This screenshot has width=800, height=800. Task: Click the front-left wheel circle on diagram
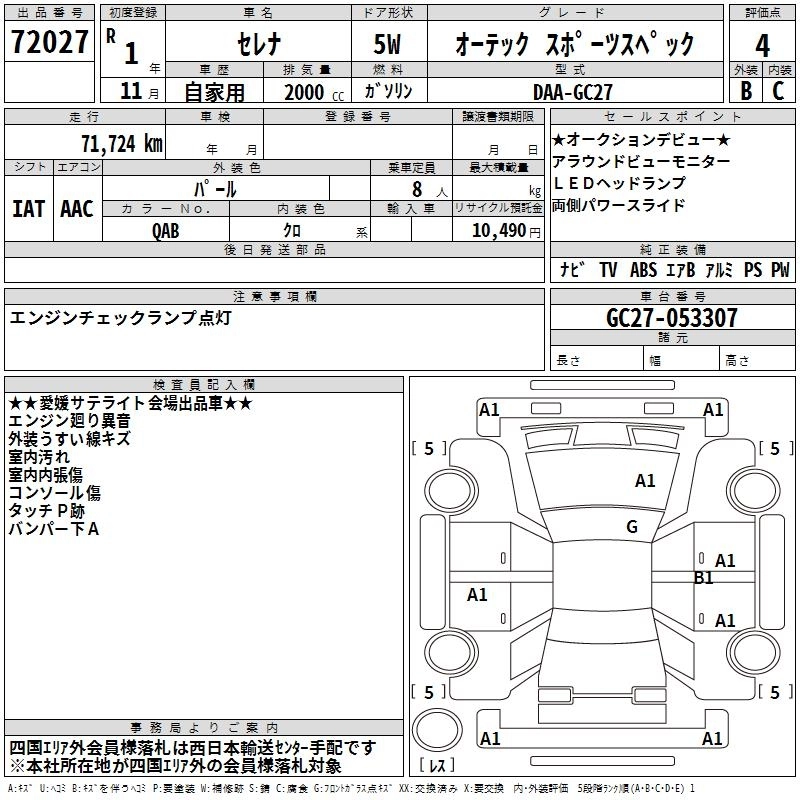point(451,490)
